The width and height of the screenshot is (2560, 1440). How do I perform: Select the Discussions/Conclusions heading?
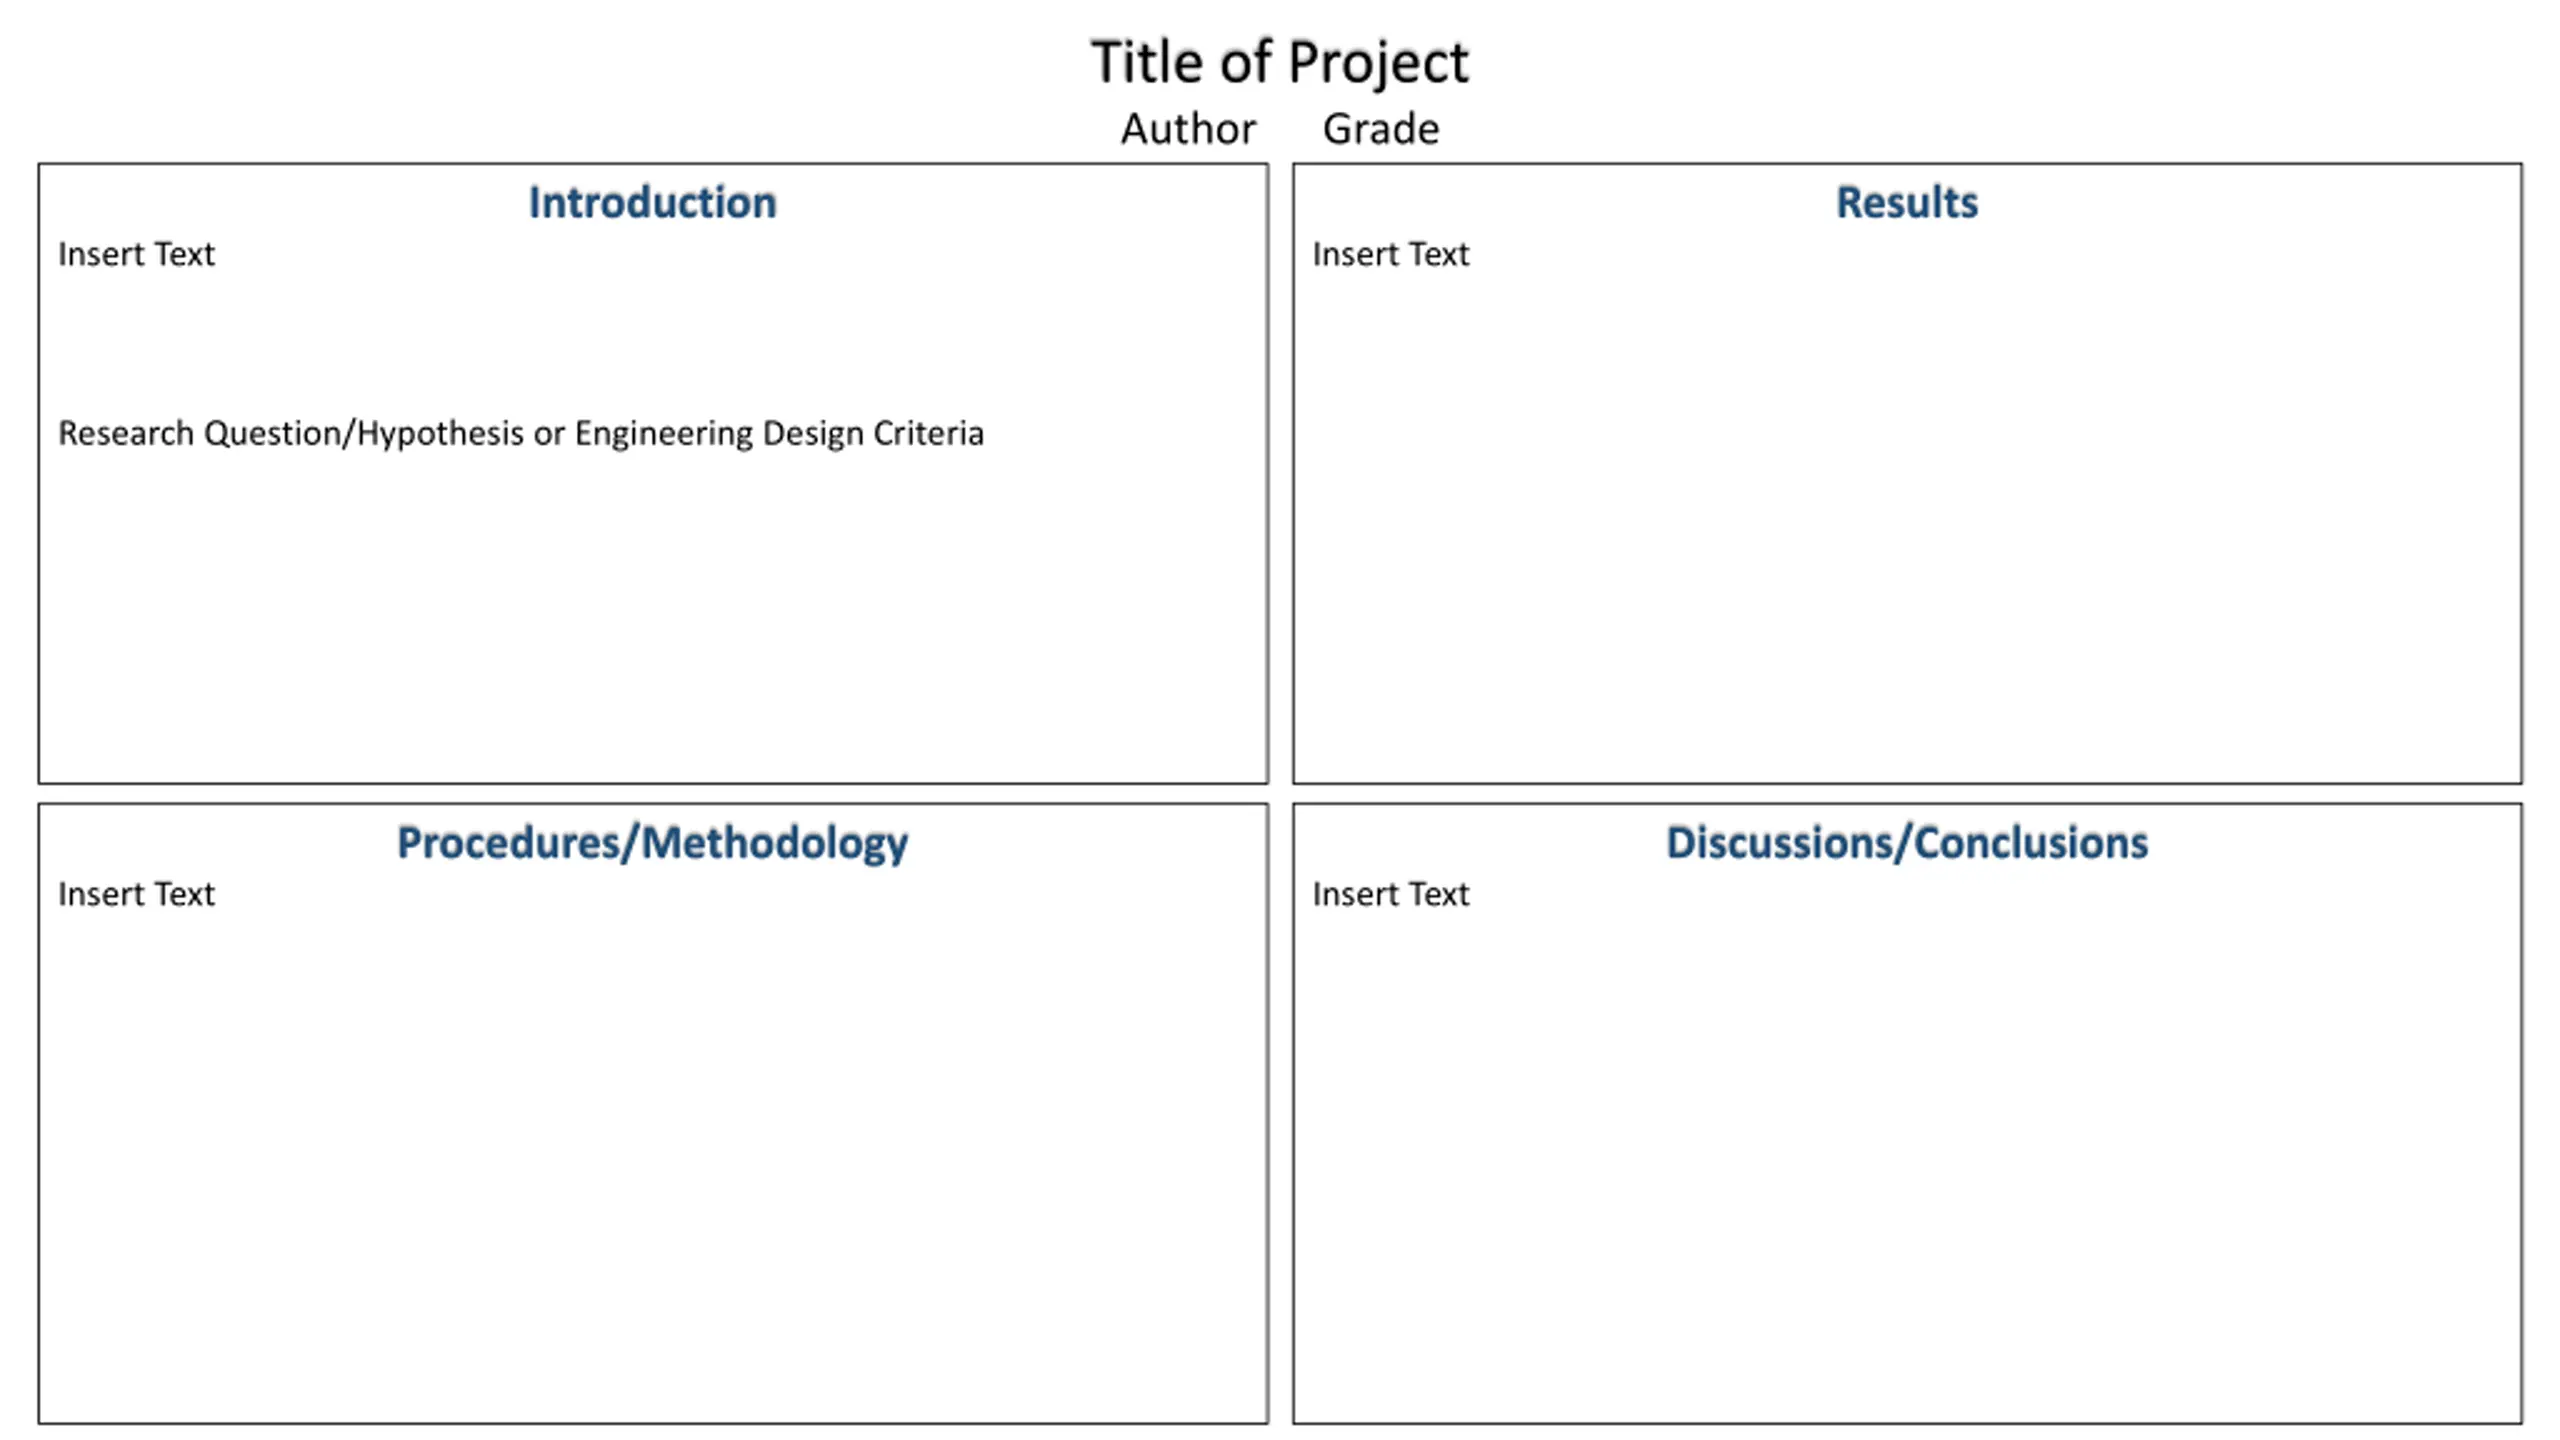1907,843
